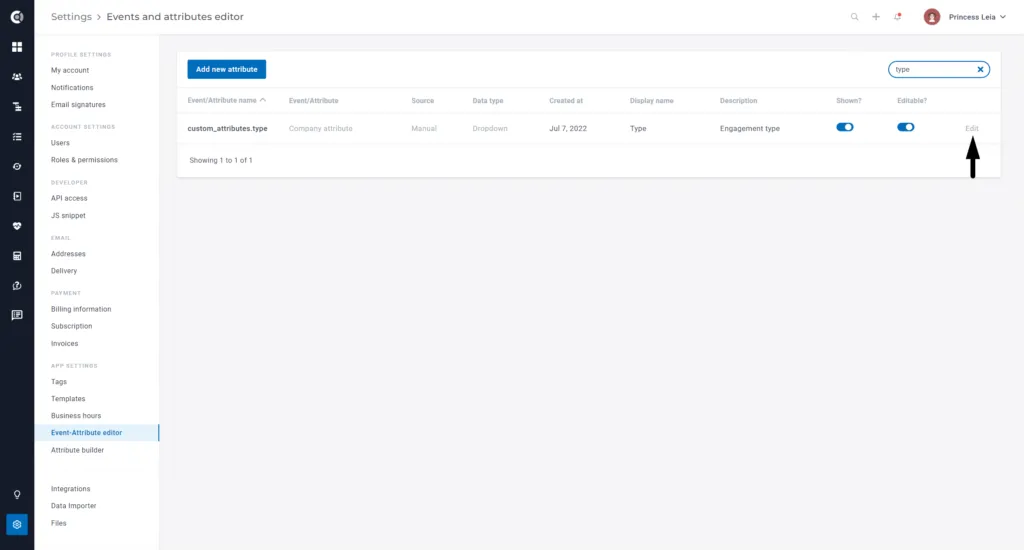Open Templates settings page
This screenshot has height=550, width=1024.
coord(68,398)
